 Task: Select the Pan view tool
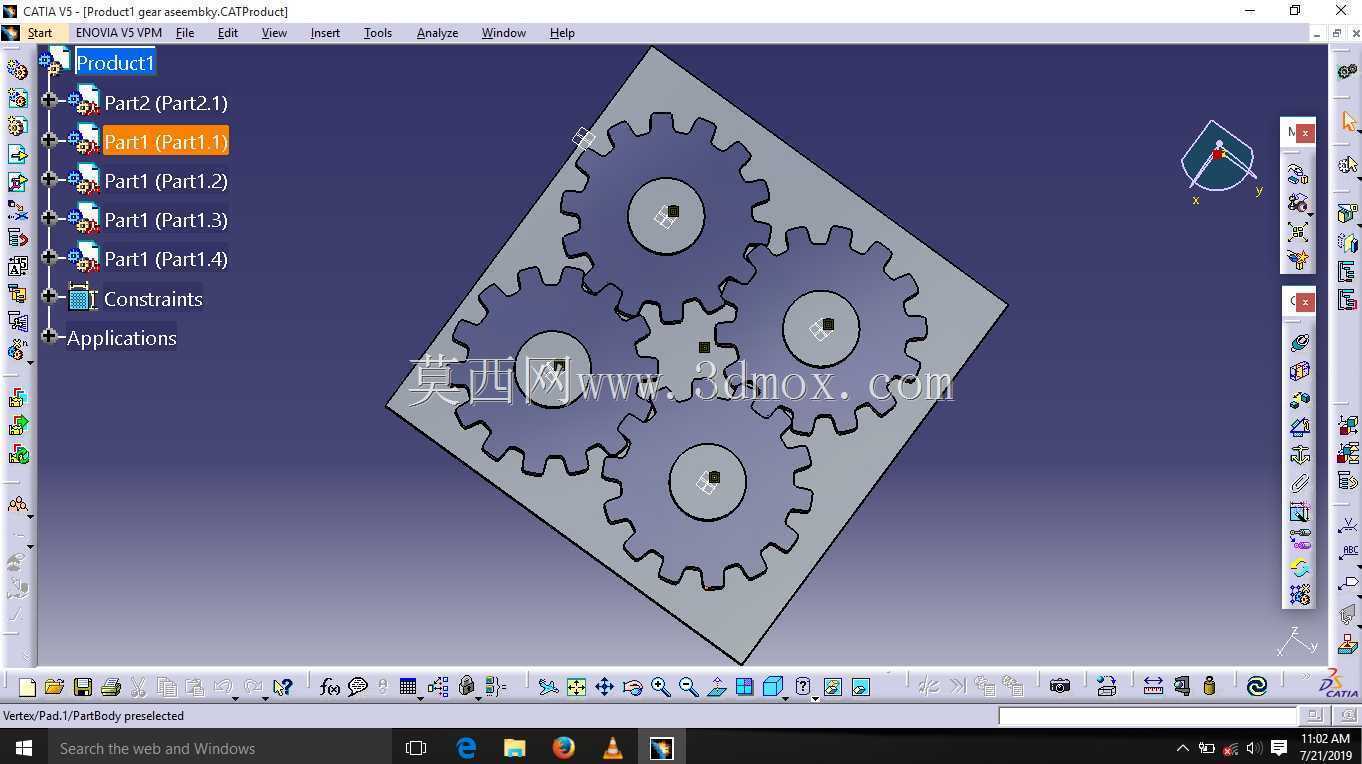click(604, 687)
